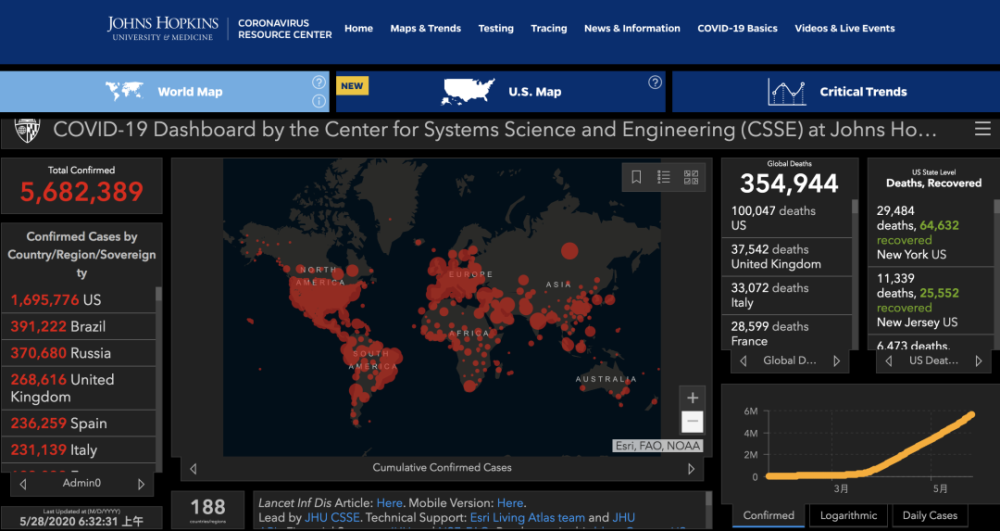This screenshot has height=531, width=1000.
Task: Click the Esri, FAO, NOAA attribution
Action: pyautogui.click(x=658, y=446)
